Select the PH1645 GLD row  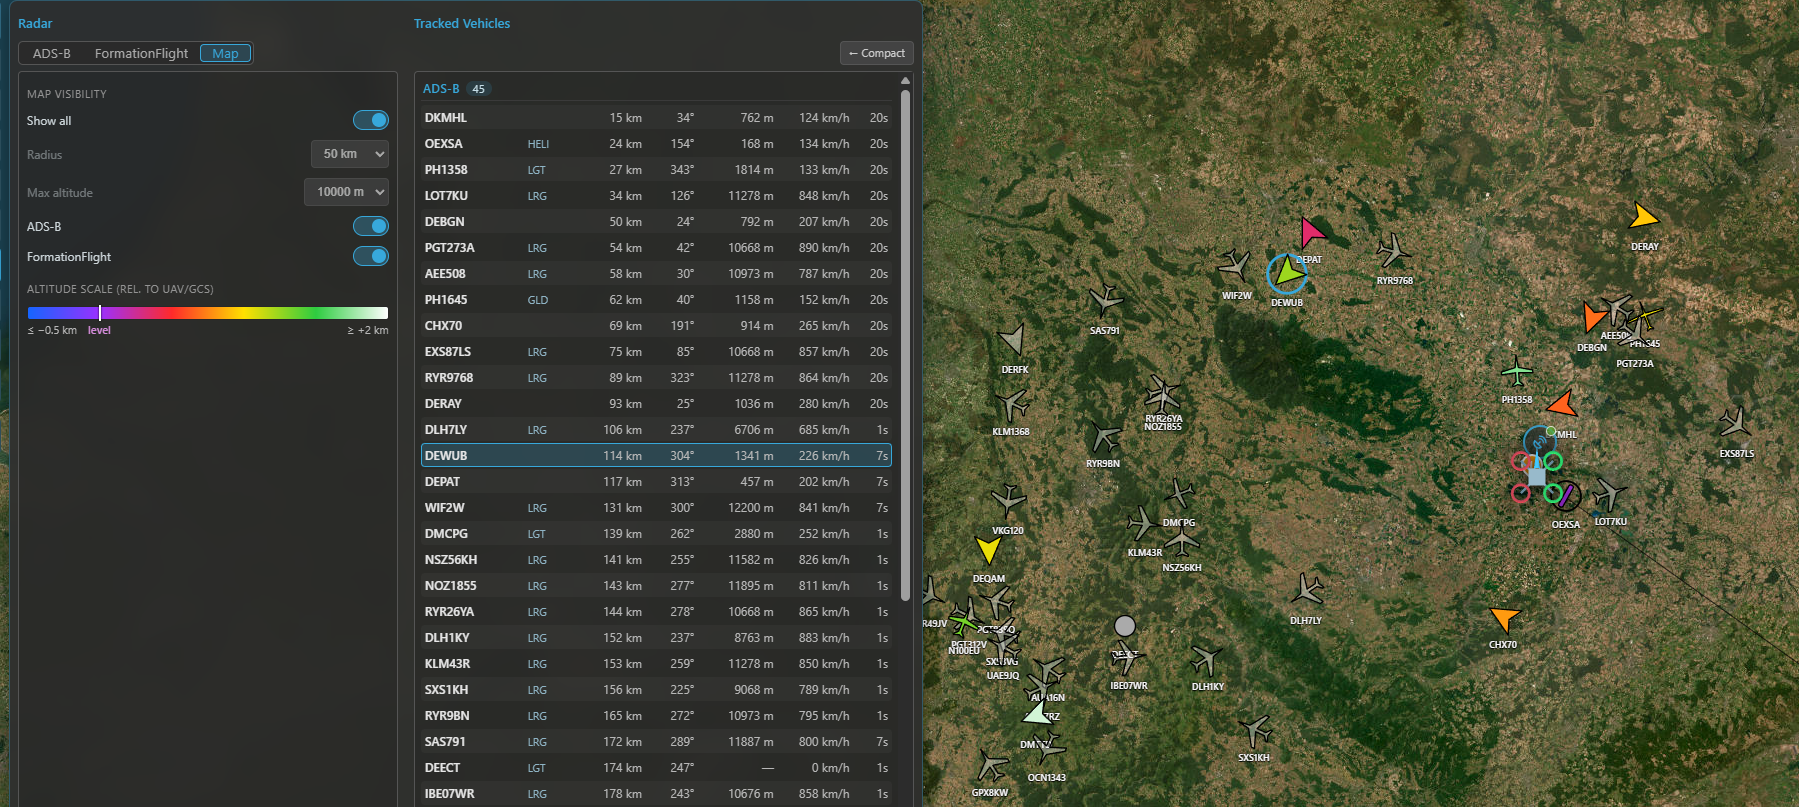tap(656, 300)
